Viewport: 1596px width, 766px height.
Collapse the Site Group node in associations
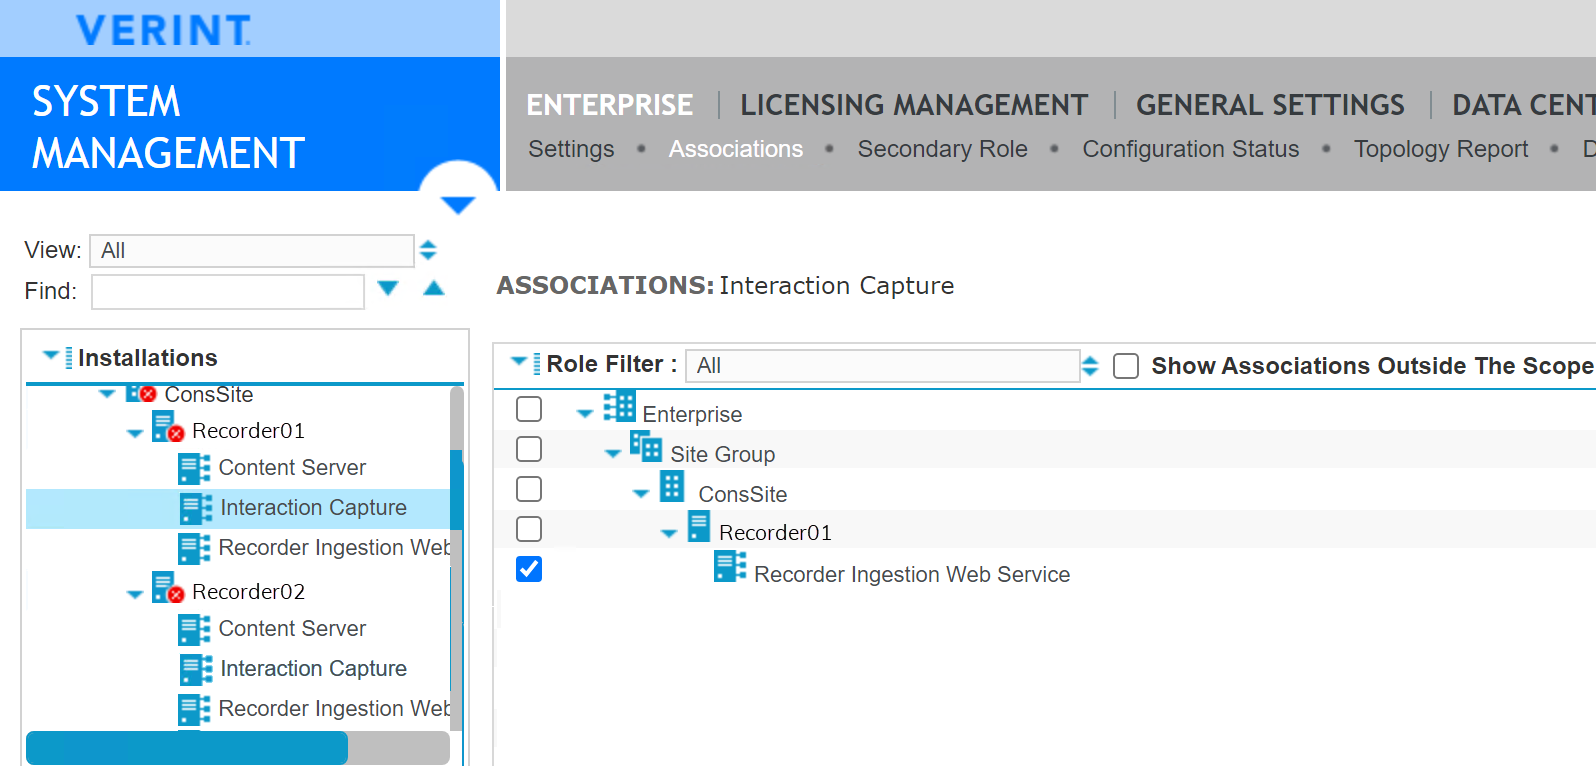(x=613, y=454)
